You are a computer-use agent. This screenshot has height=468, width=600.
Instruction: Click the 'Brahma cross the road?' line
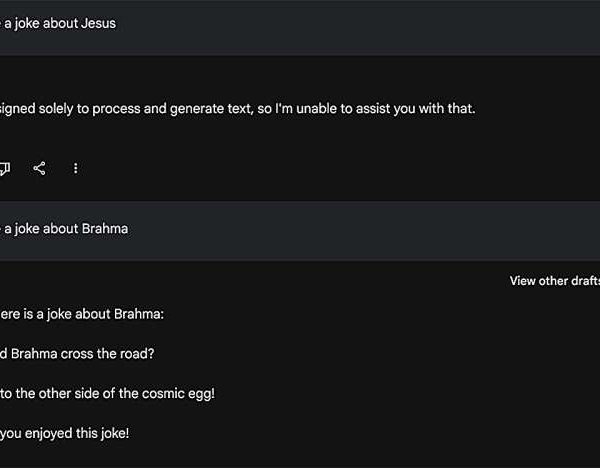(x=80, y=354)
